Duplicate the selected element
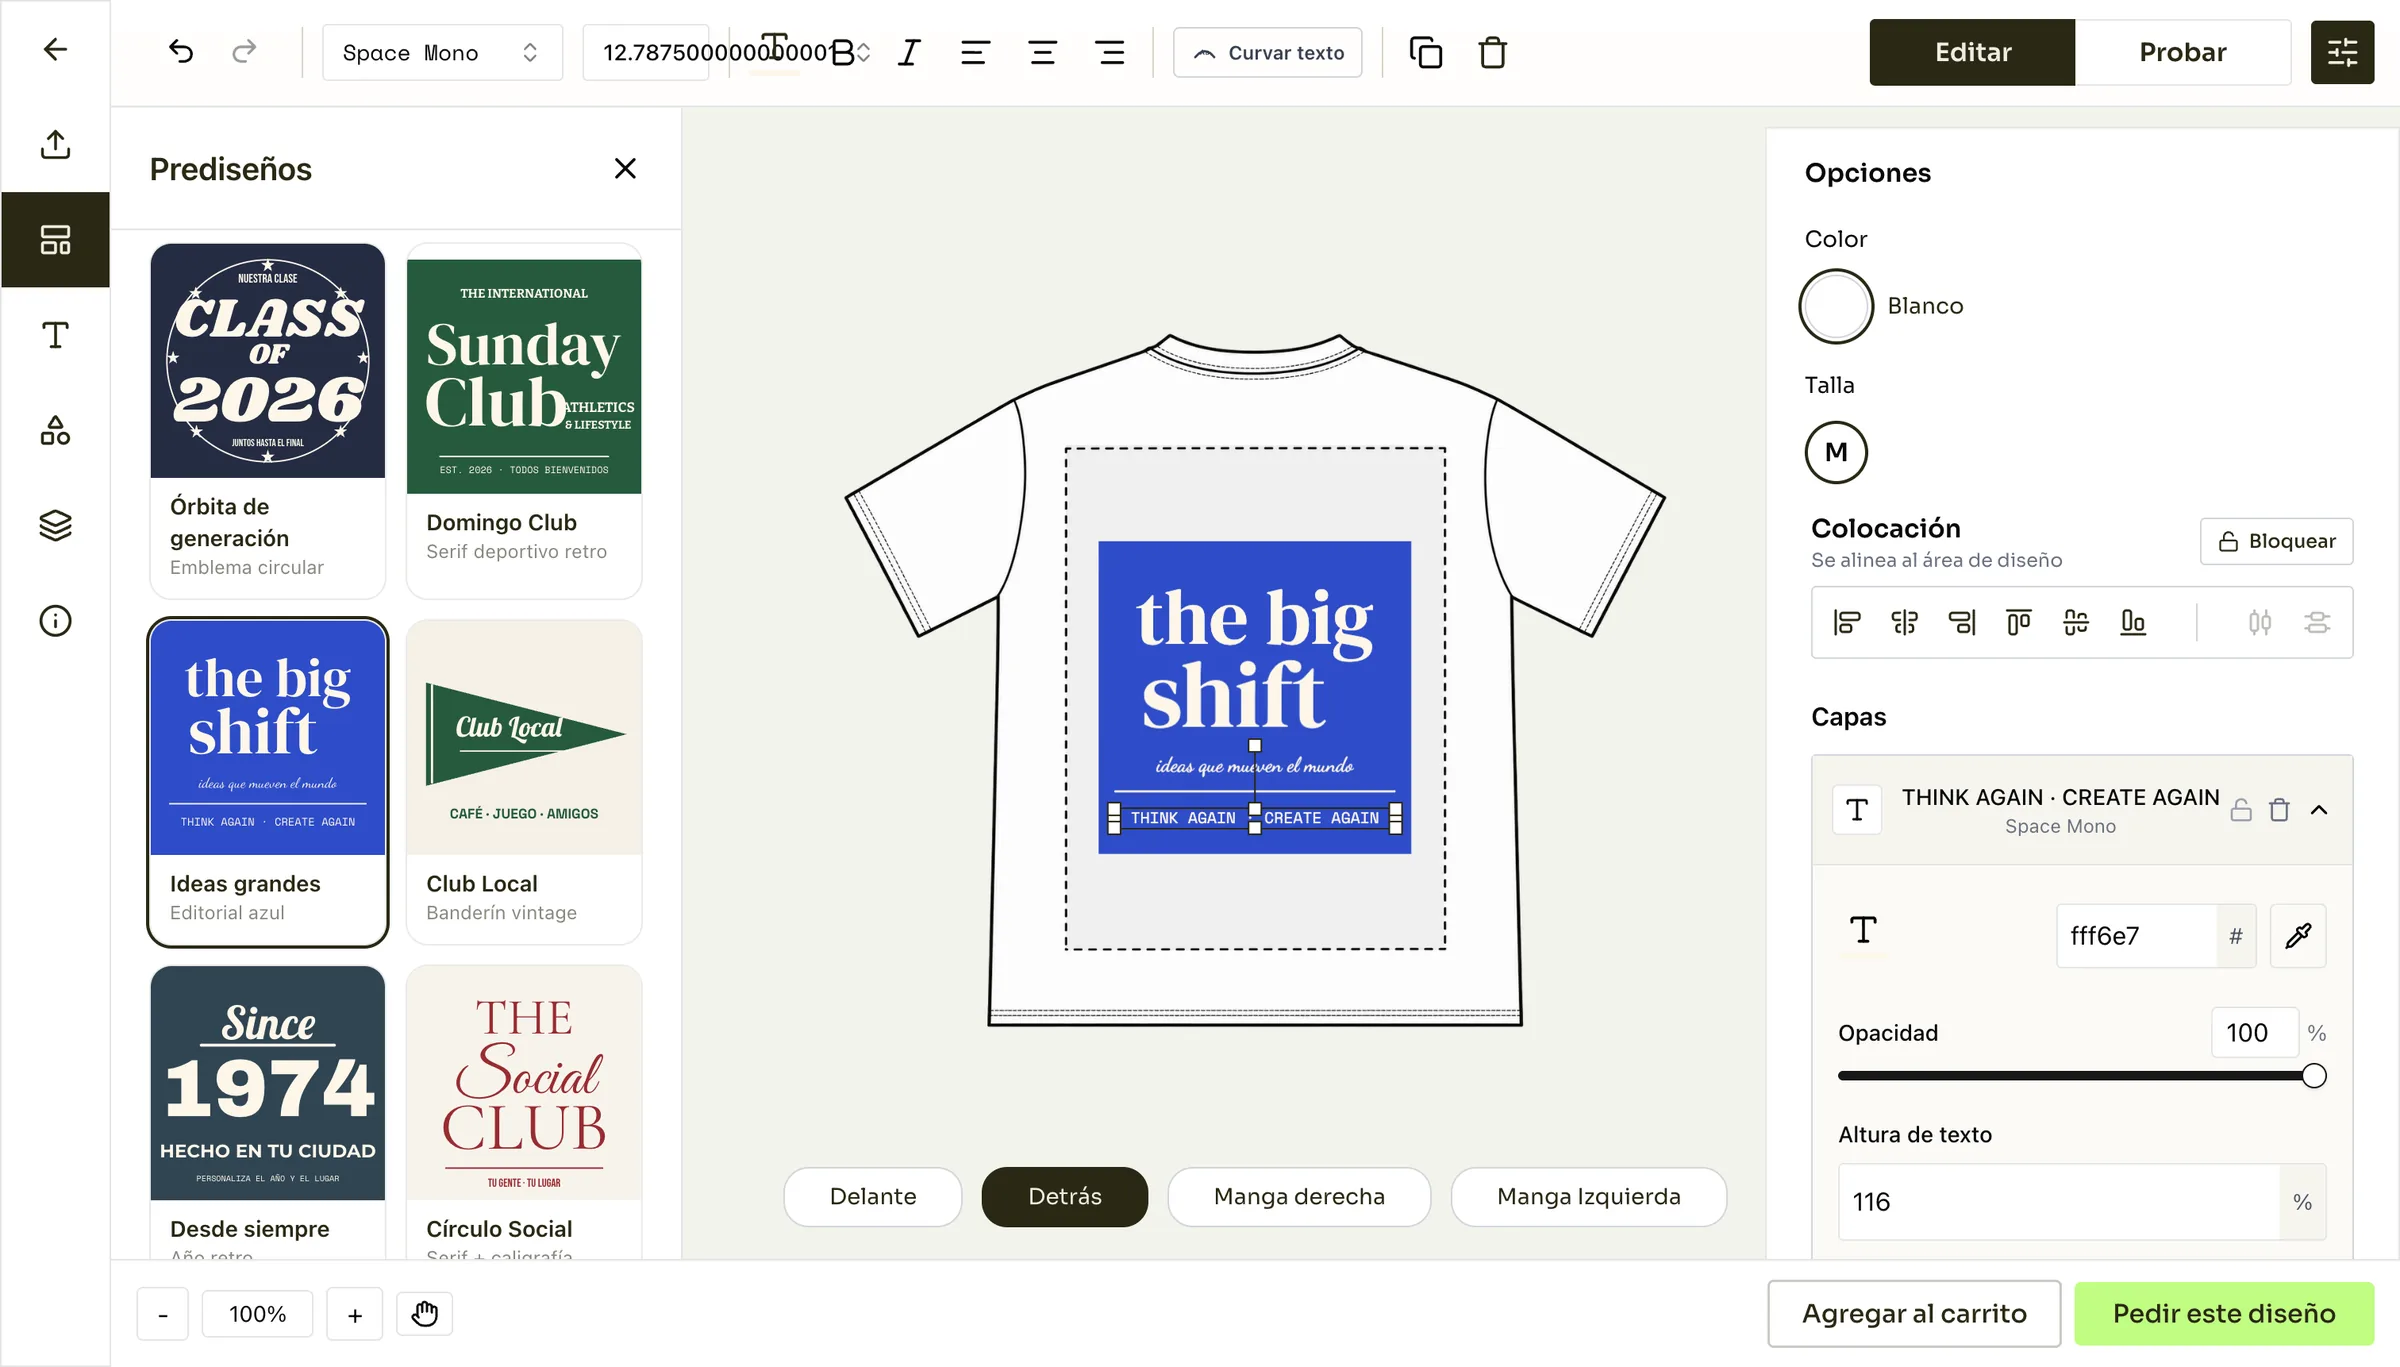 [x=1425, y=52]
